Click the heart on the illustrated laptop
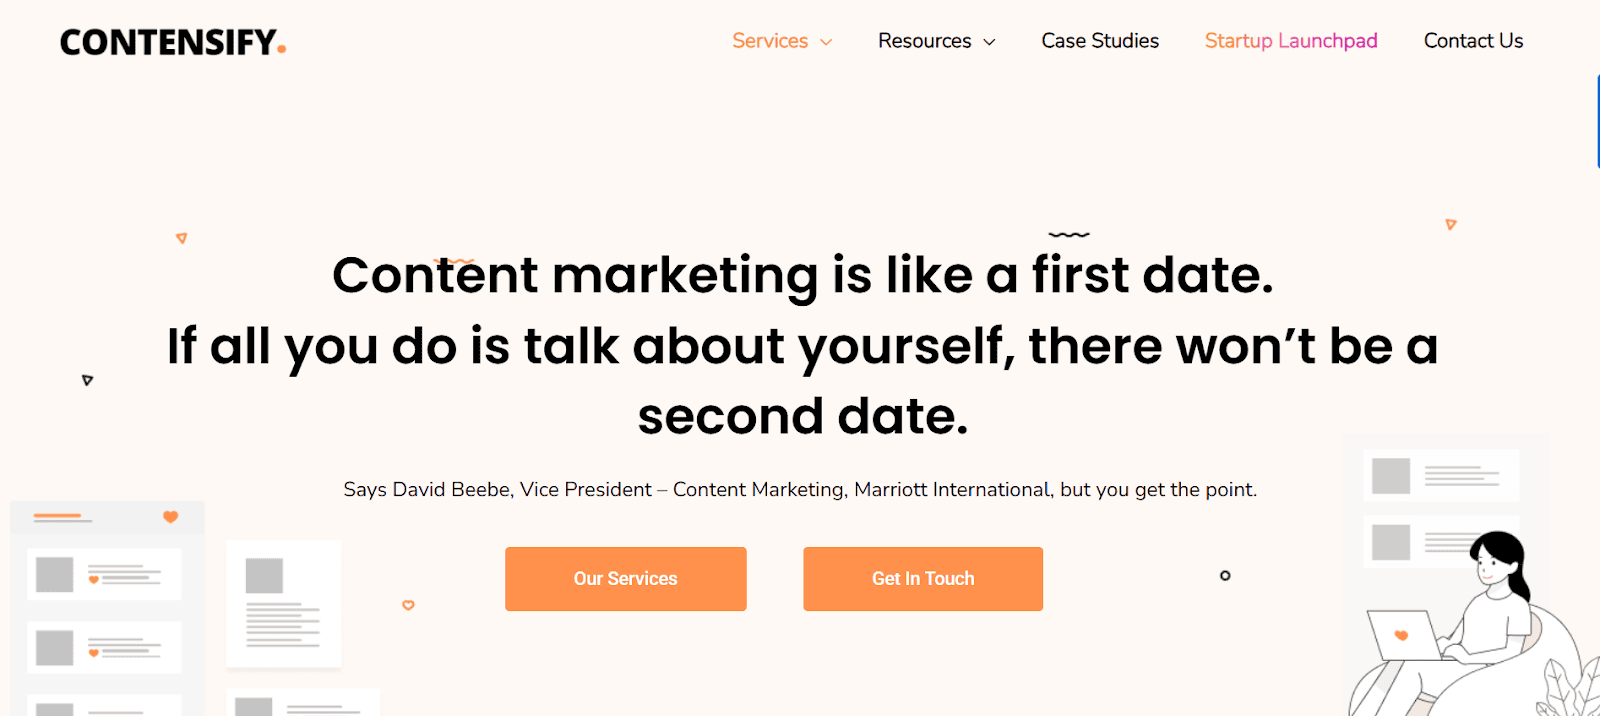Image resolution: width=1600 pixels, height=716 pixels. pyautogui.click(x=1401, y=635)
